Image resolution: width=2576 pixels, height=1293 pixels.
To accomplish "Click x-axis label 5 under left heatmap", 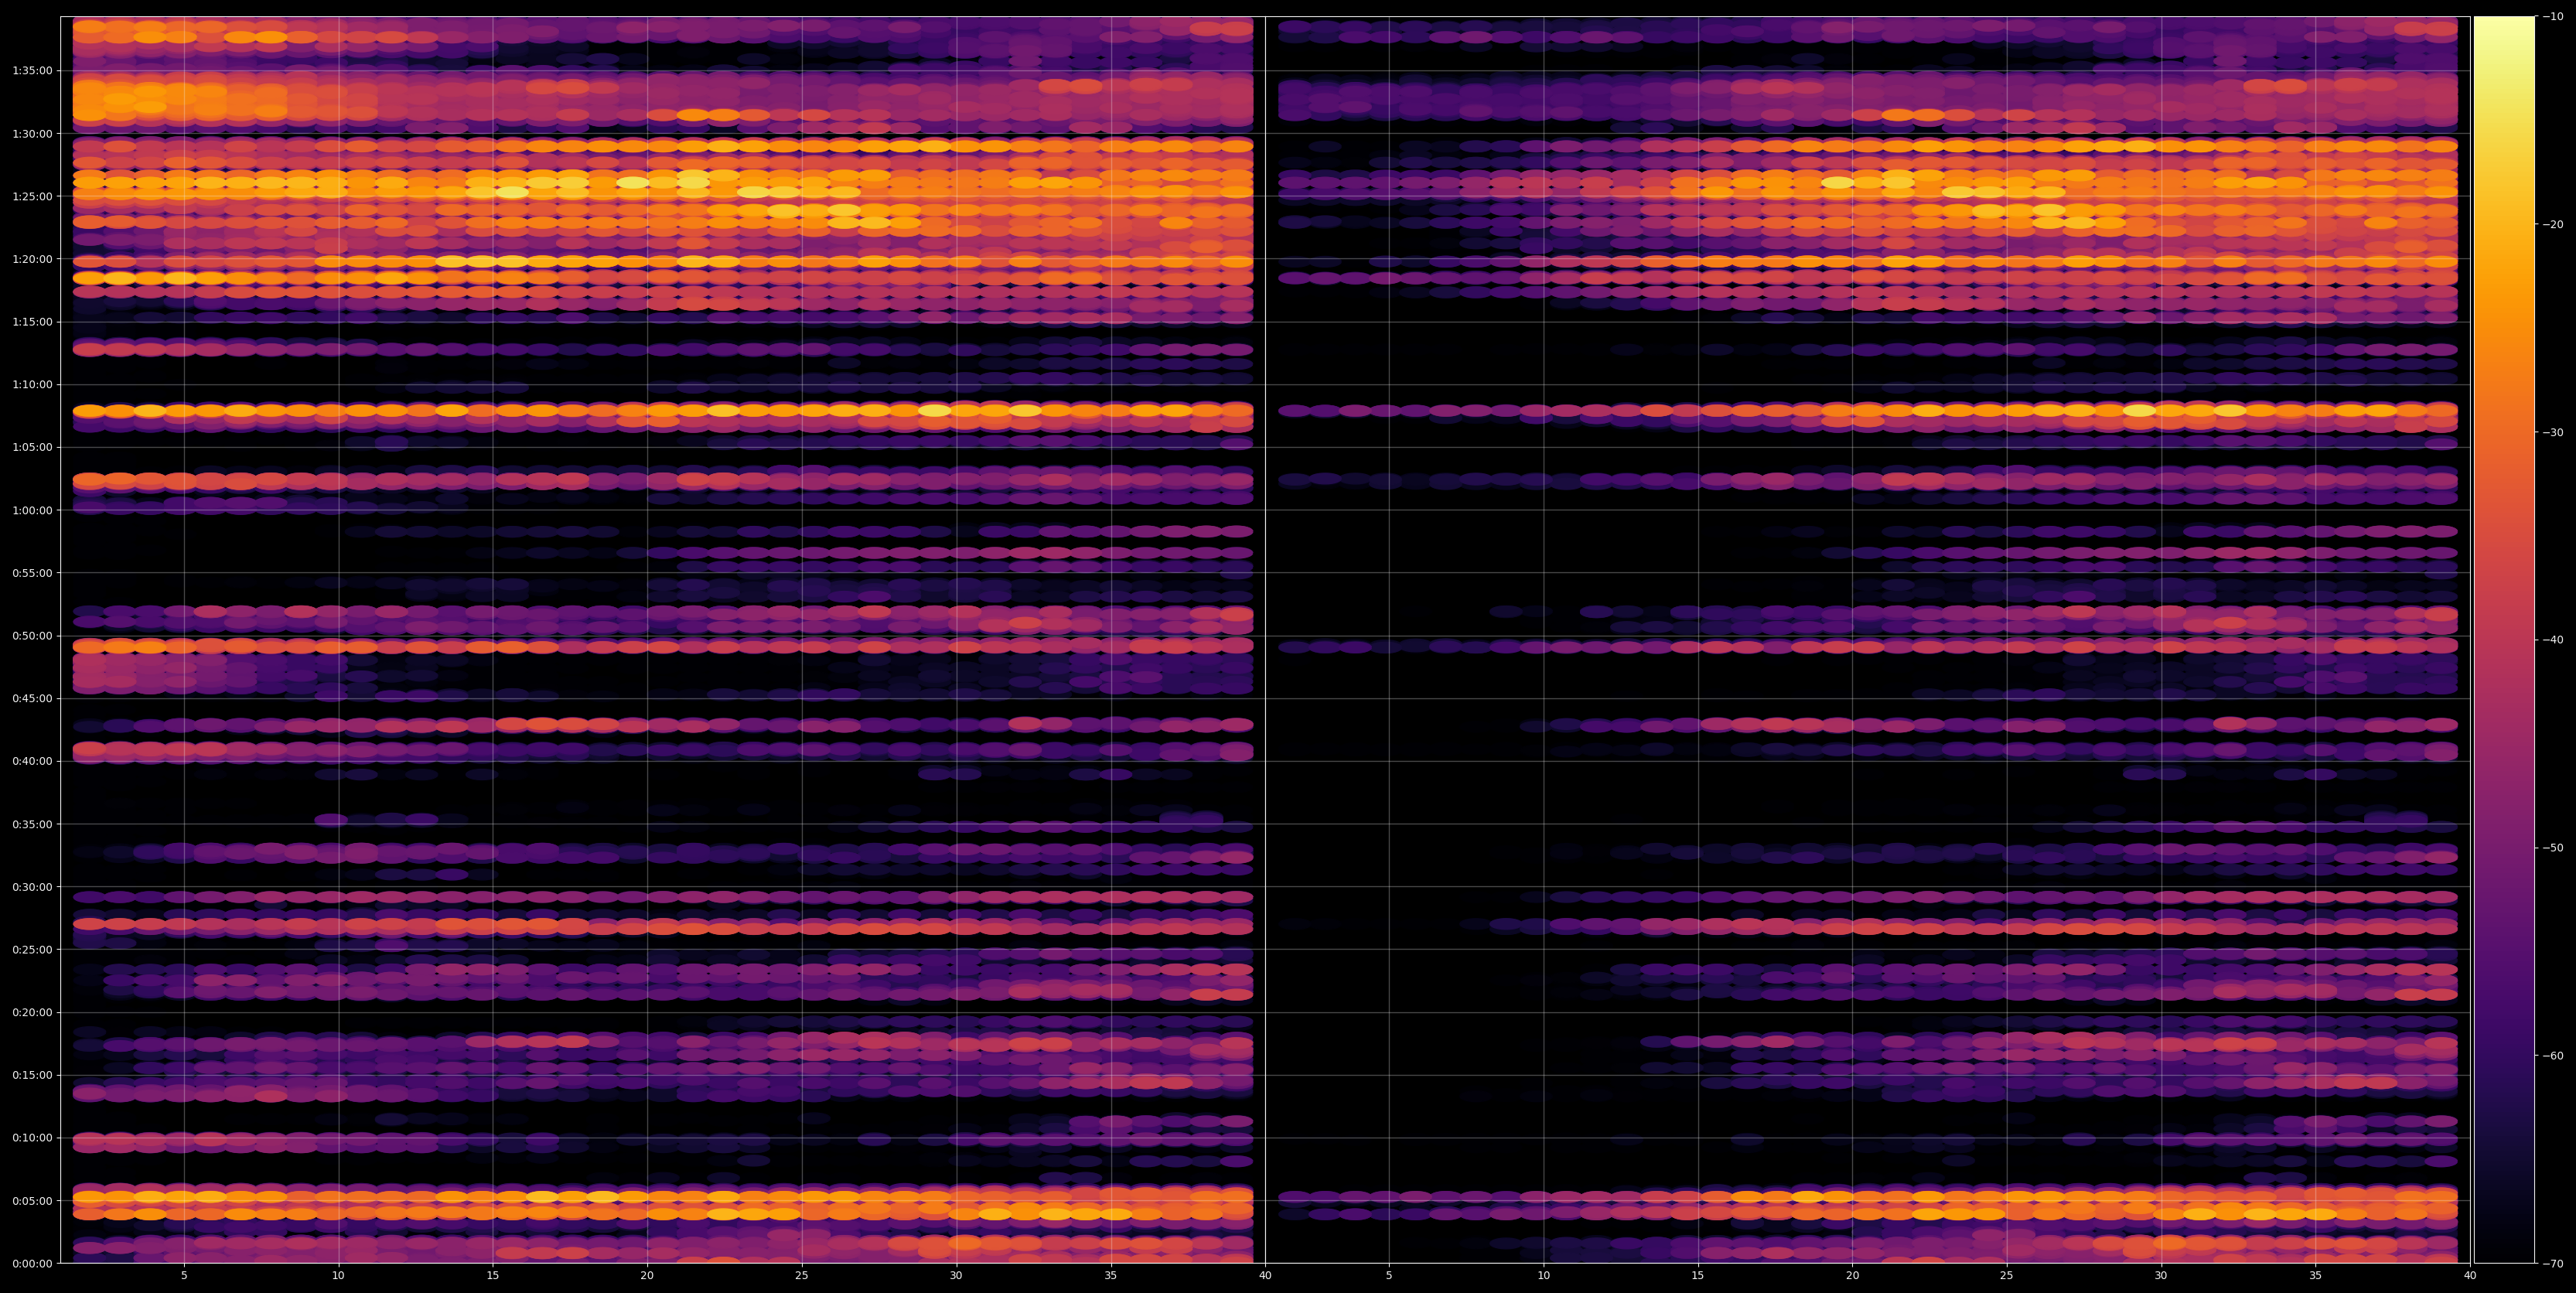I will pyautogui.click(x=184, y=1276).
